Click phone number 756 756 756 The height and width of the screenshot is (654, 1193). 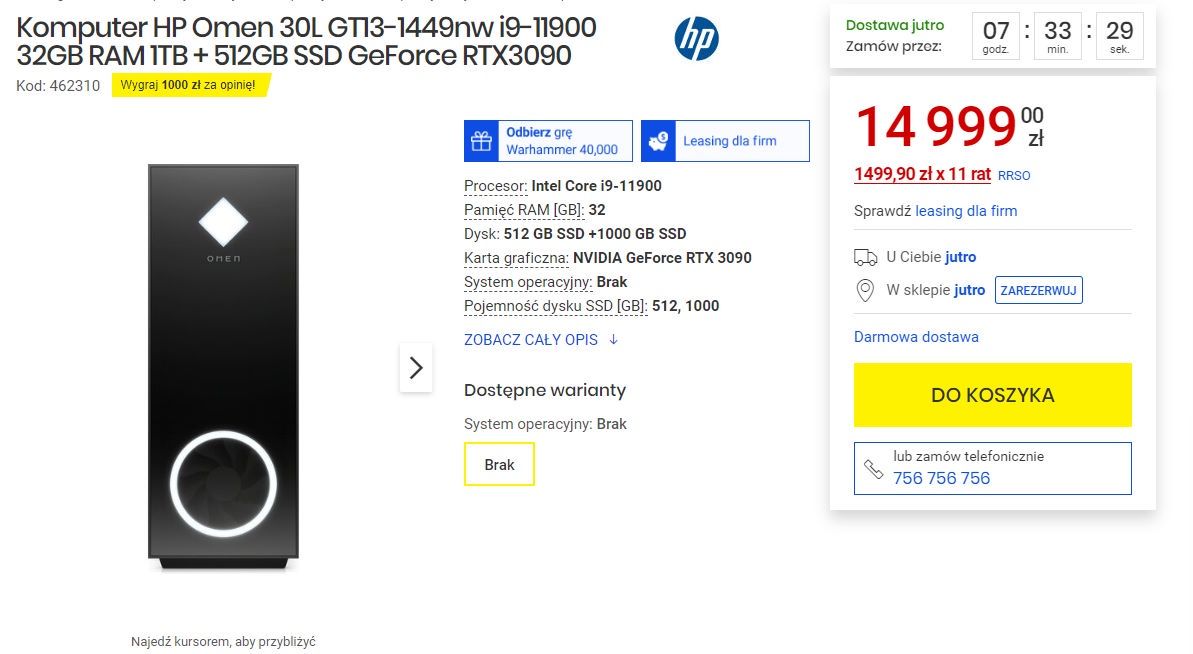click(x=941, y=478)
